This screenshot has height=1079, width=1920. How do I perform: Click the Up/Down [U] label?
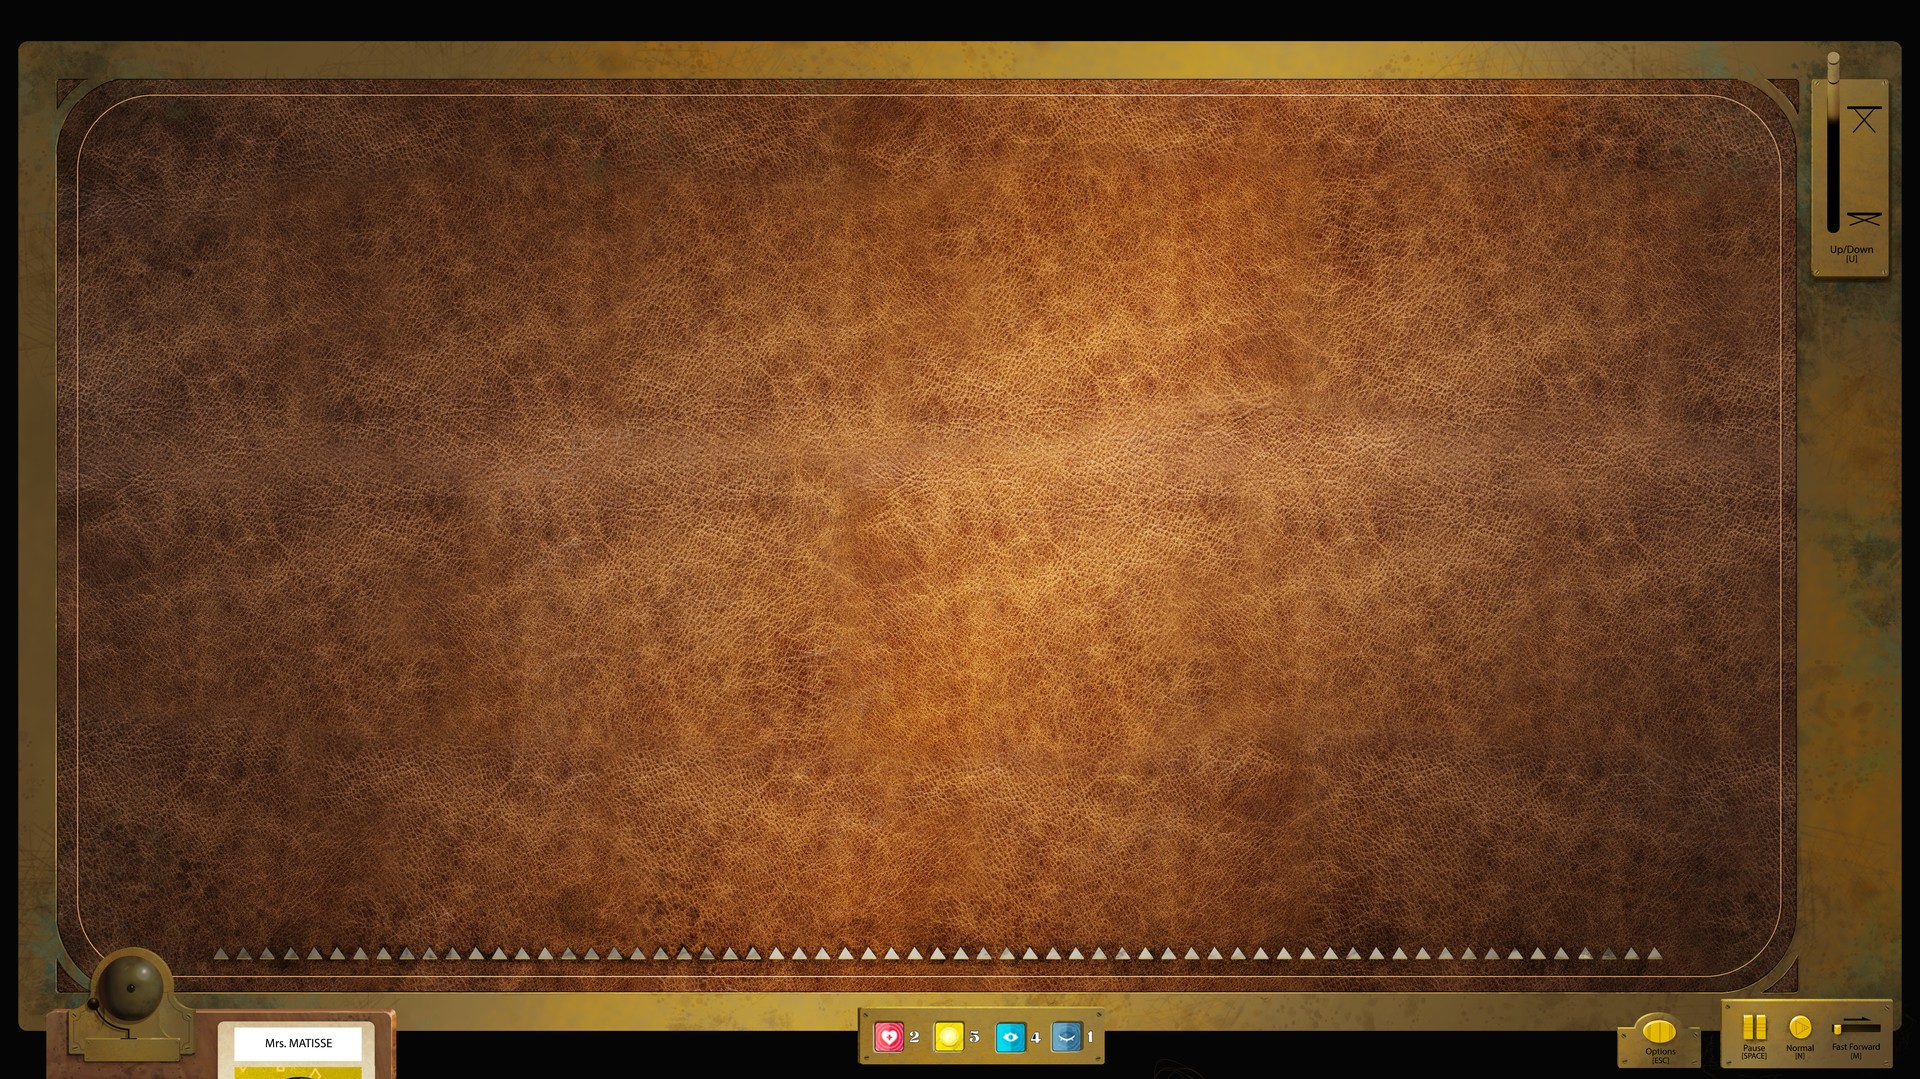pos(1851,253)
